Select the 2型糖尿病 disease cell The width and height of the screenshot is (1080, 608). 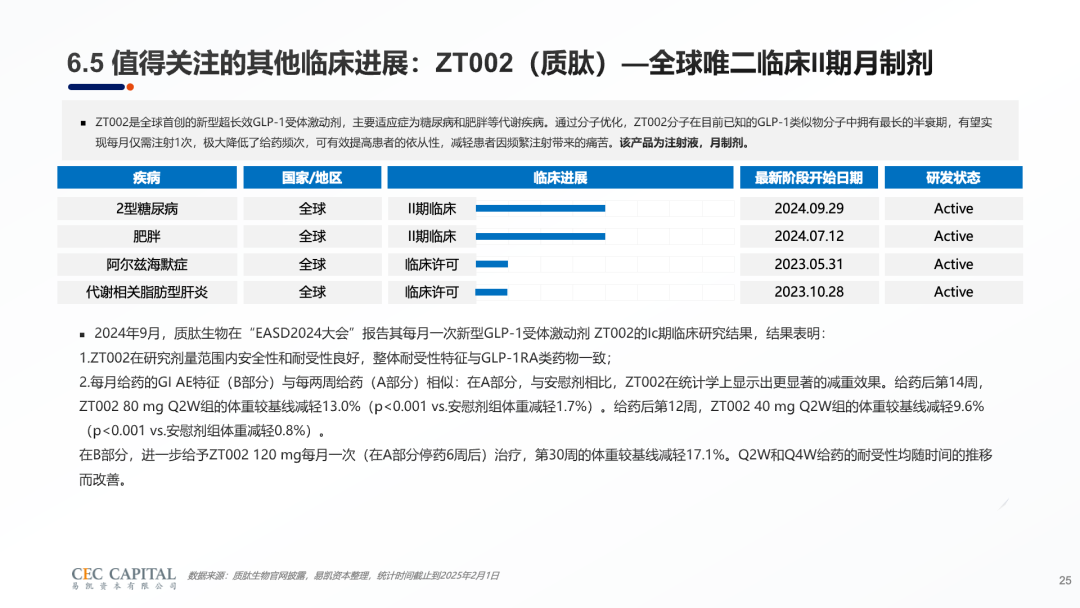point(147,209)
